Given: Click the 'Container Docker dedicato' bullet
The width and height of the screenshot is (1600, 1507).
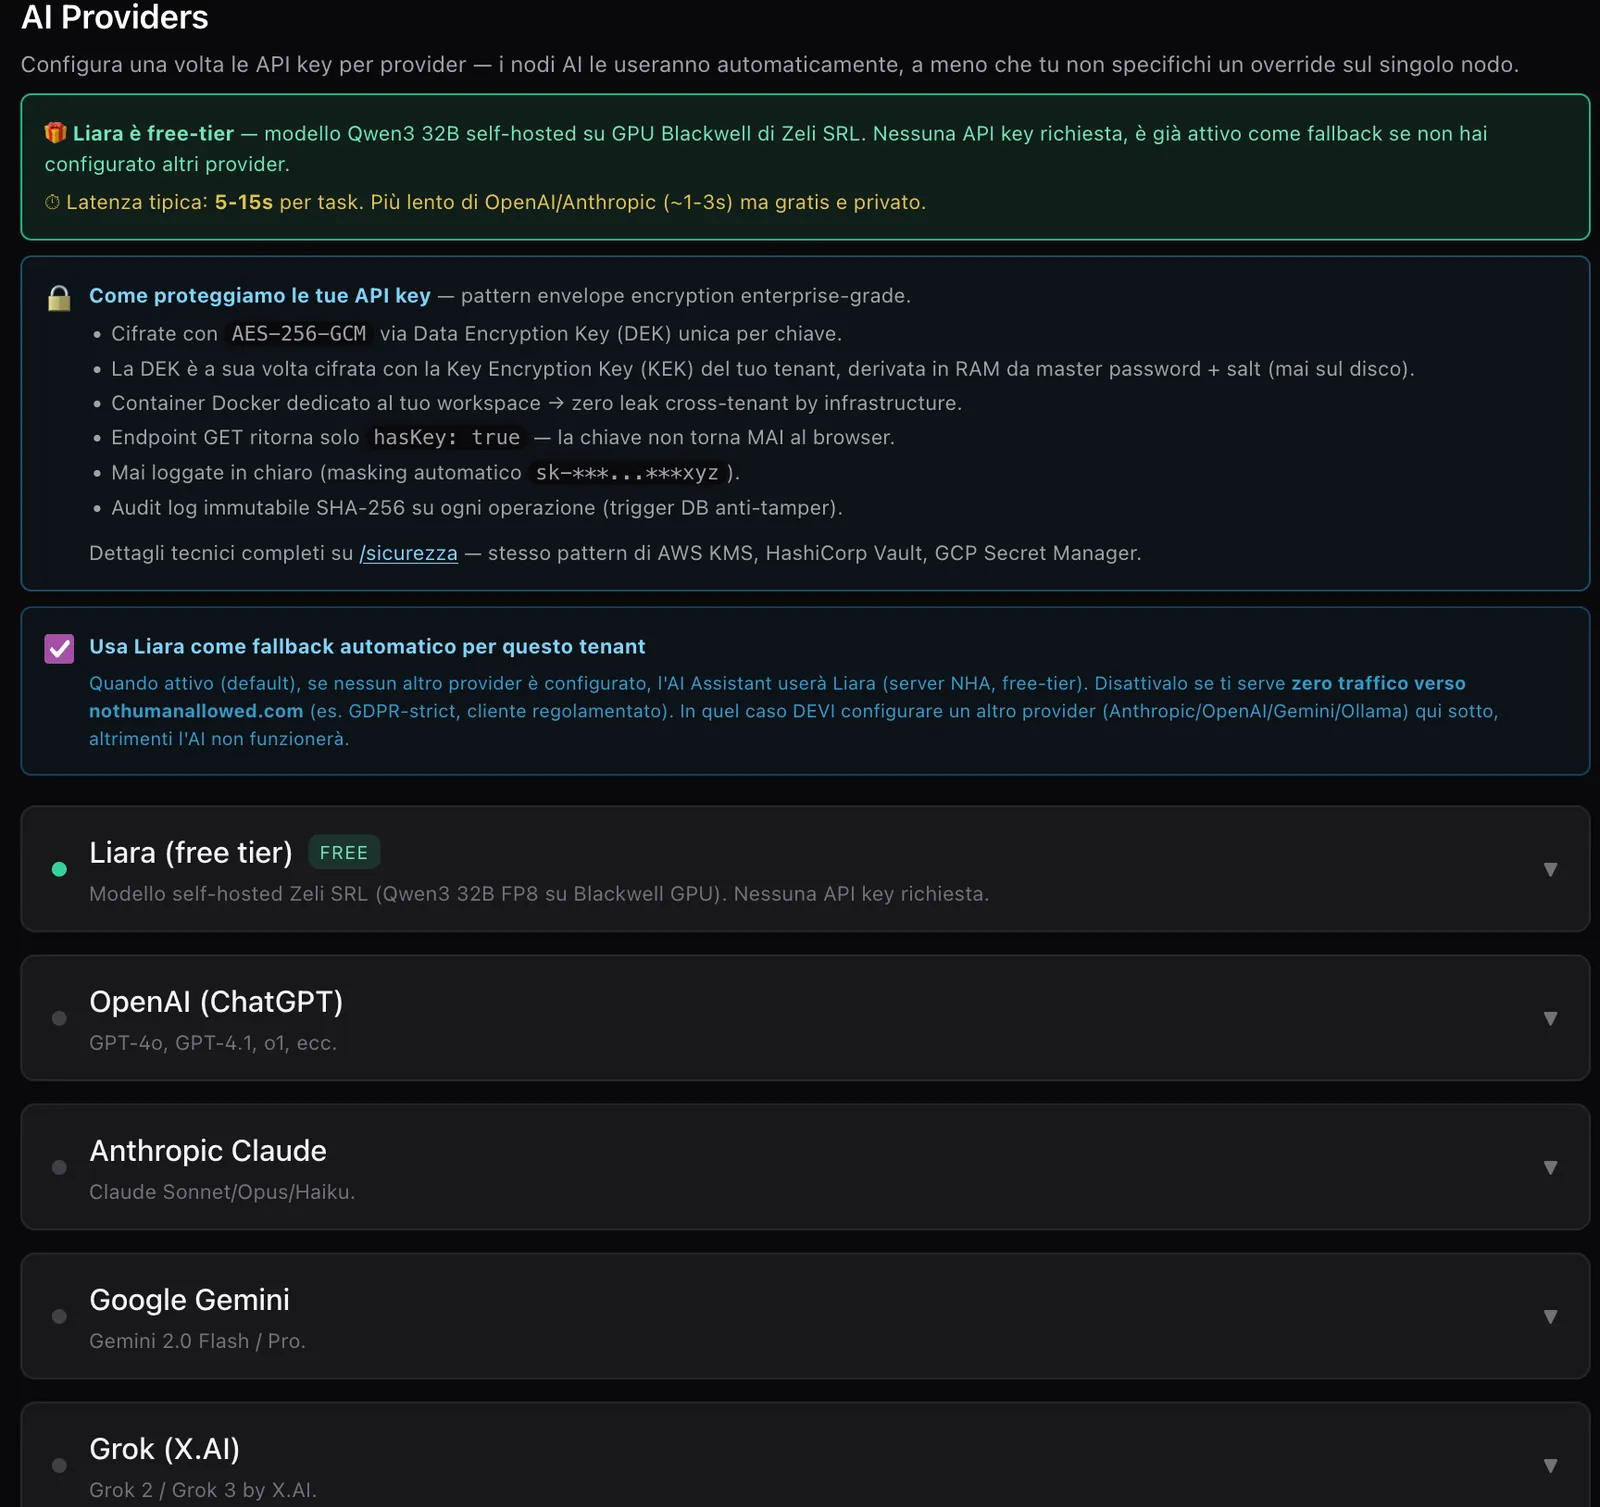Looking at the screenshot, I should point(536,403).
